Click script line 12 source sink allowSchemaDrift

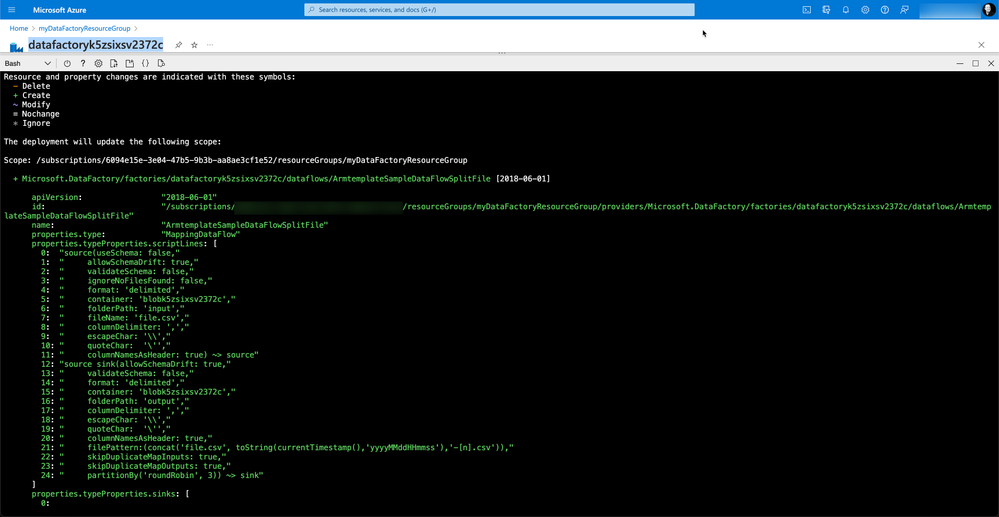pyautogui.click(x=136, y=364)
